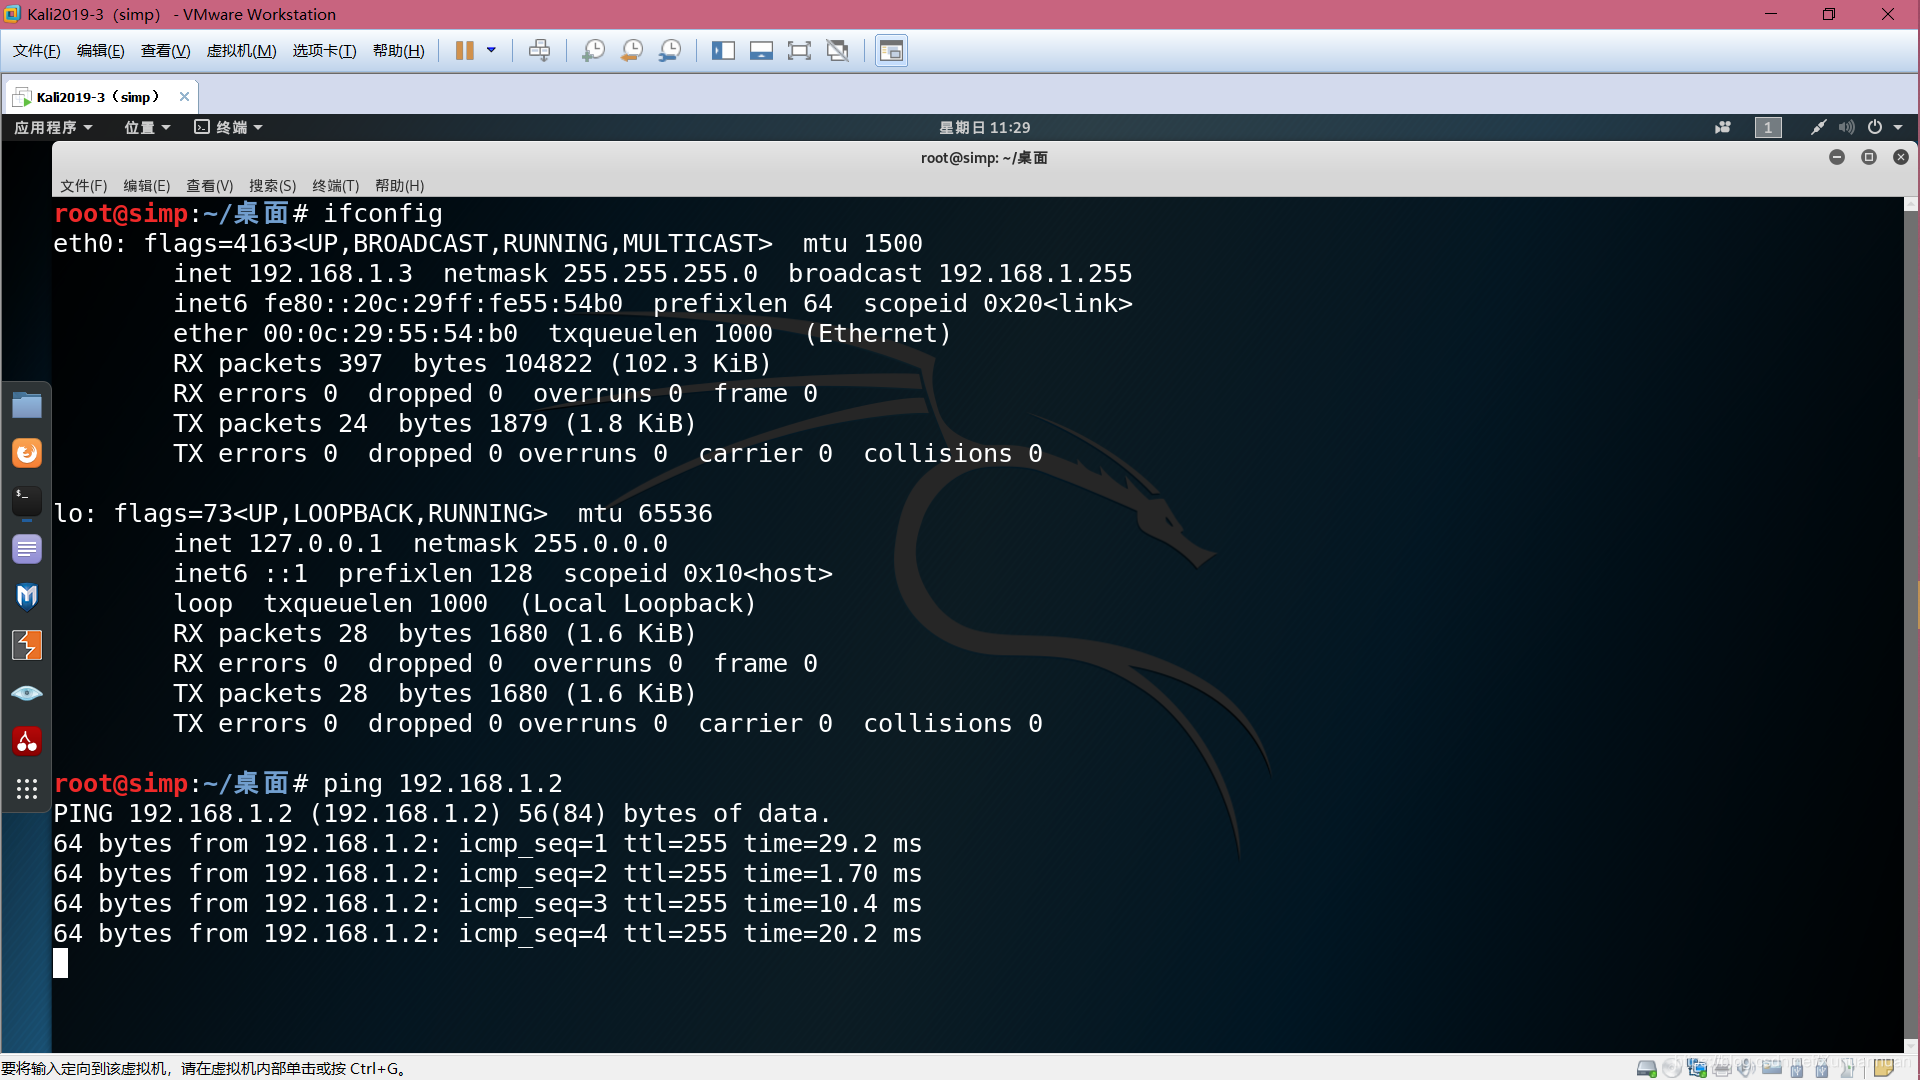Launch CherryTree from the dock

27,741
